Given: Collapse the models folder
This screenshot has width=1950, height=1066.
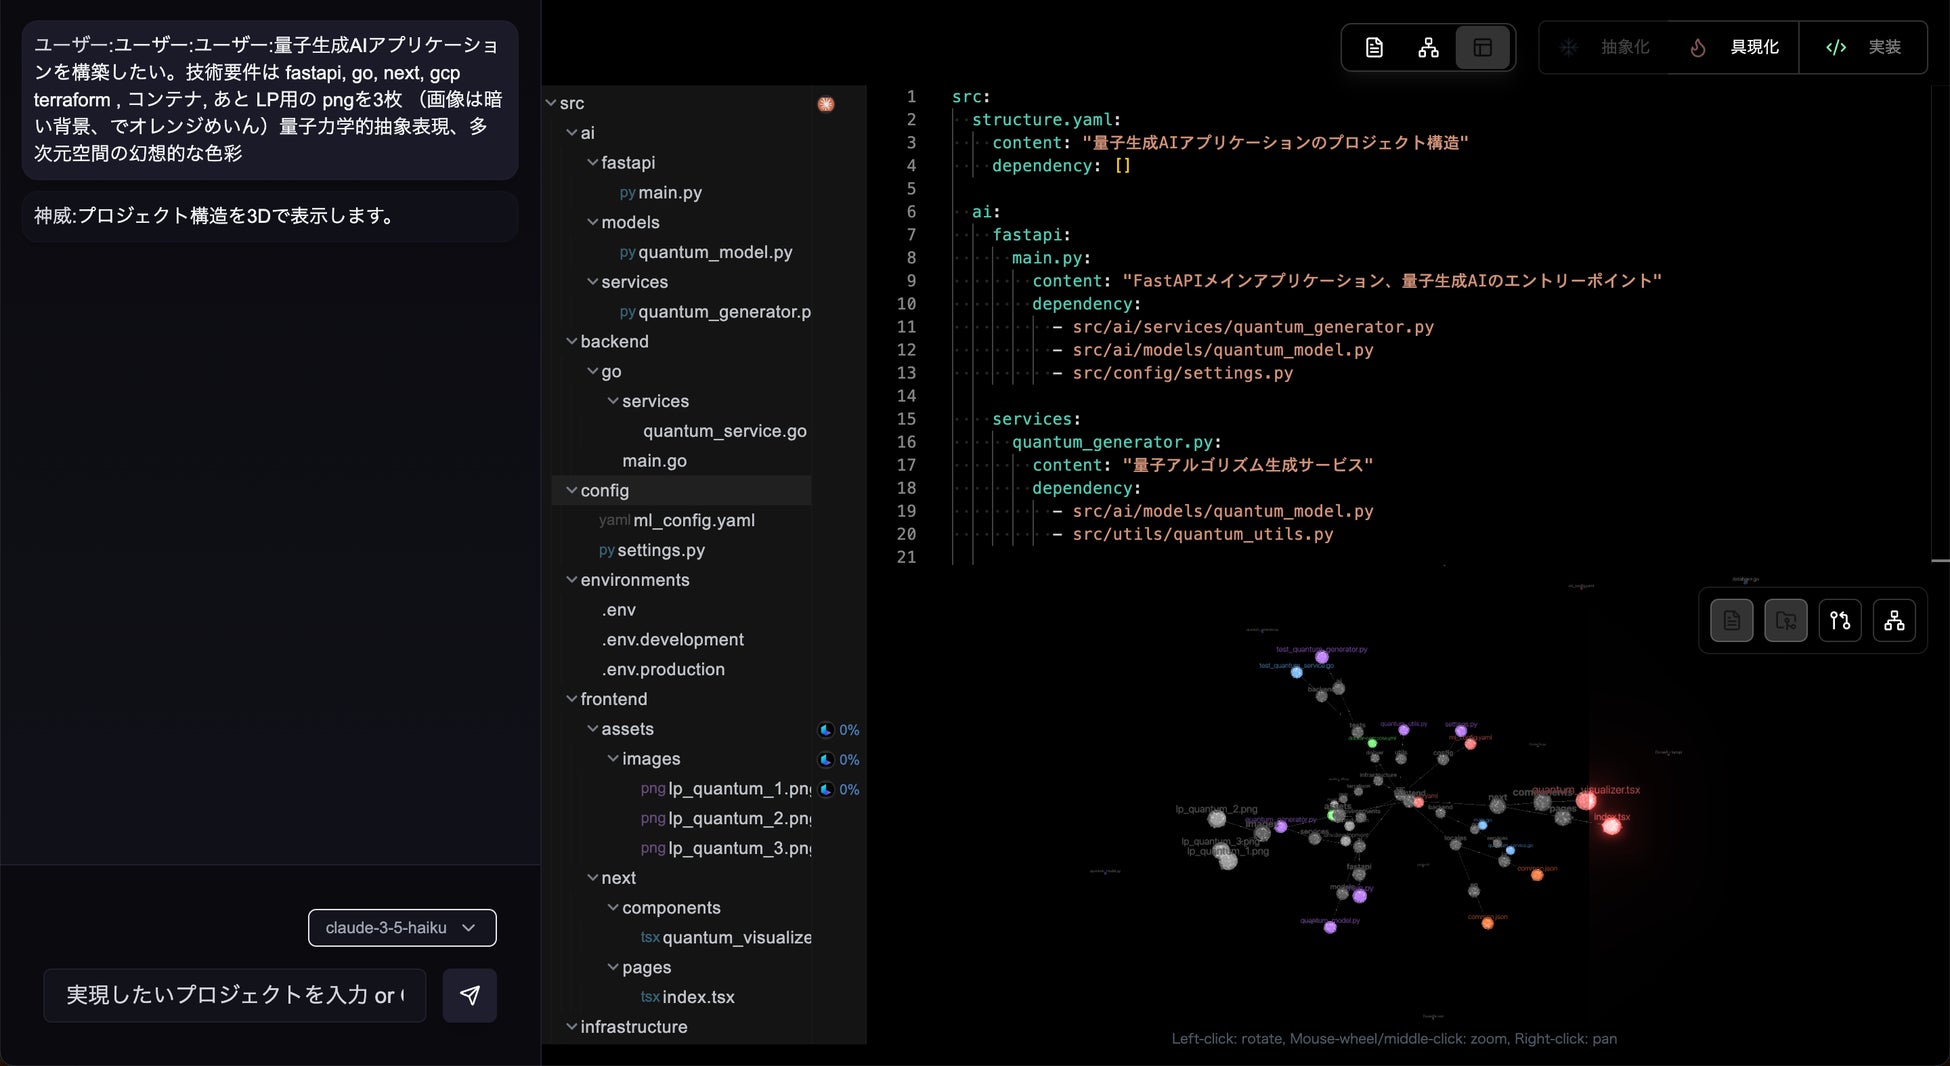Looking at the screenshot, I should [593, 222].
